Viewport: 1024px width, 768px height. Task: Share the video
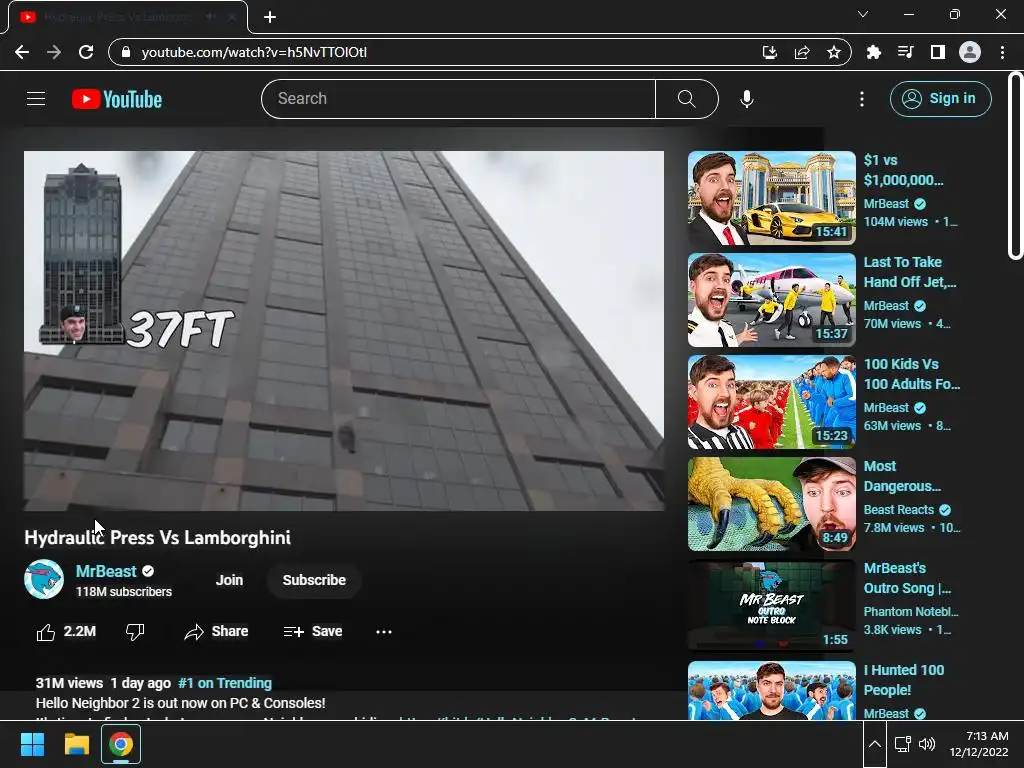(x=216, y=632)
